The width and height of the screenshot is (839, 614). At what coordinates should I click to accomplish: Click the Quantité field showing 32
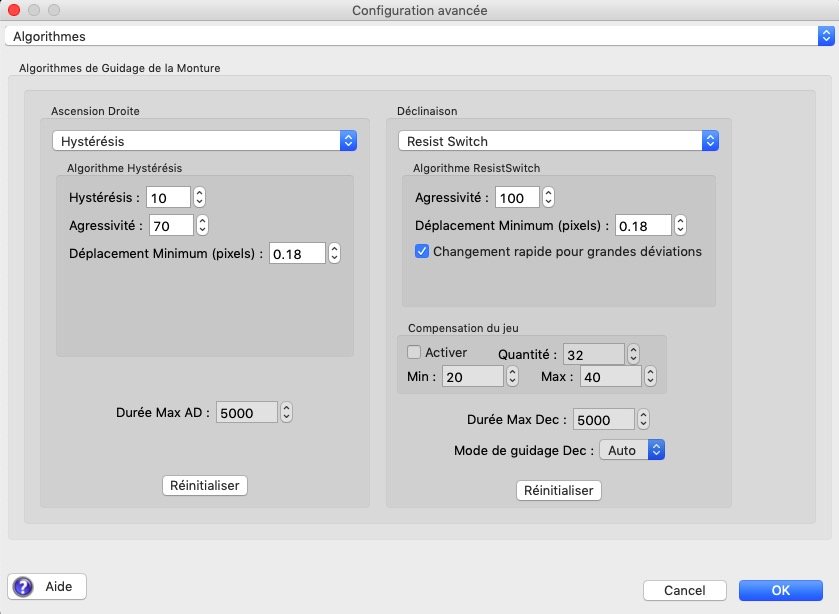pyautogui.click(x=593, y=354)
